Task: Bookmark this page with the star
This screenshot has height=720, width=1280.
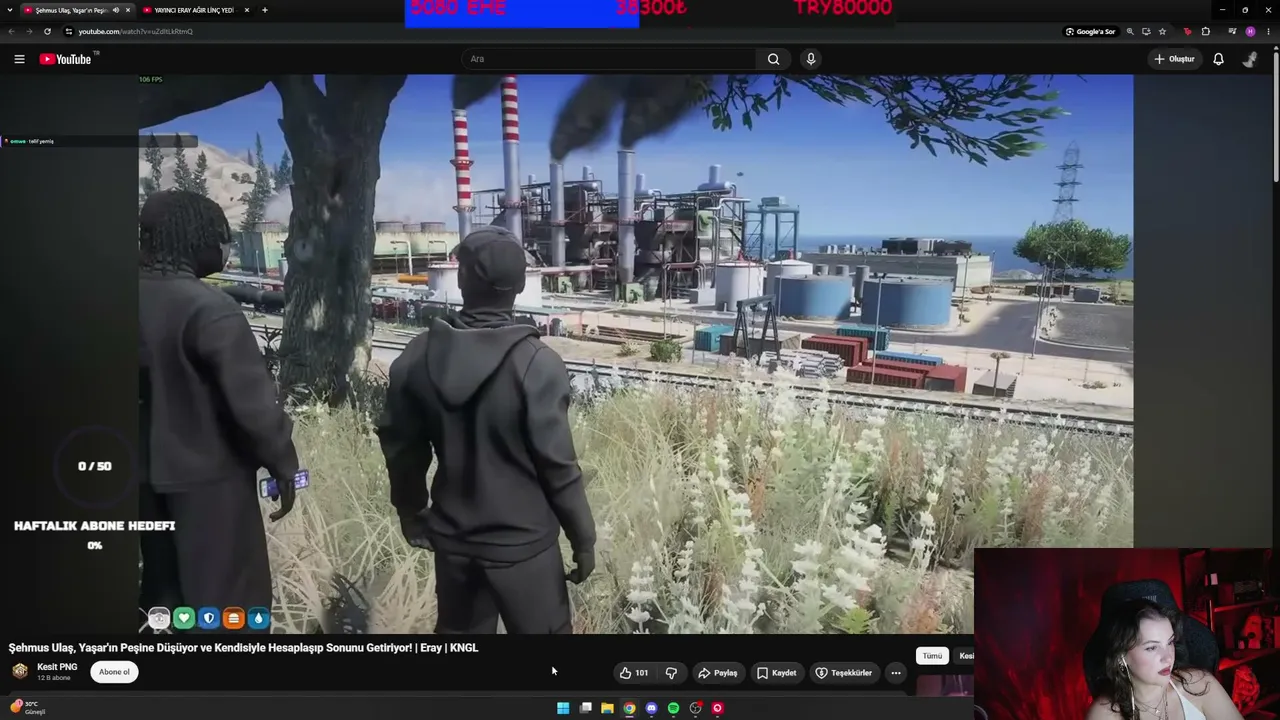Action: click(1162, 31)
